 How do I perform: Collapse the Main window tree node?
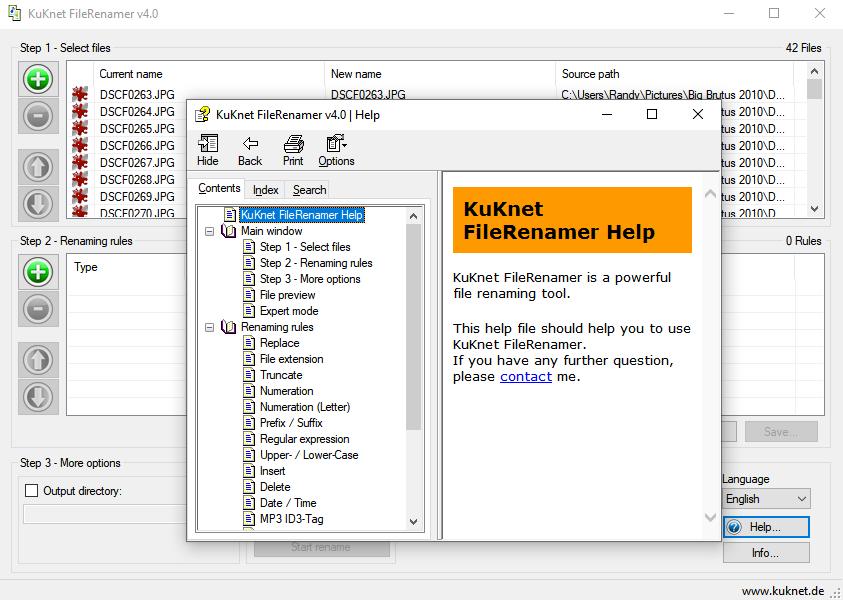(209, 231)
